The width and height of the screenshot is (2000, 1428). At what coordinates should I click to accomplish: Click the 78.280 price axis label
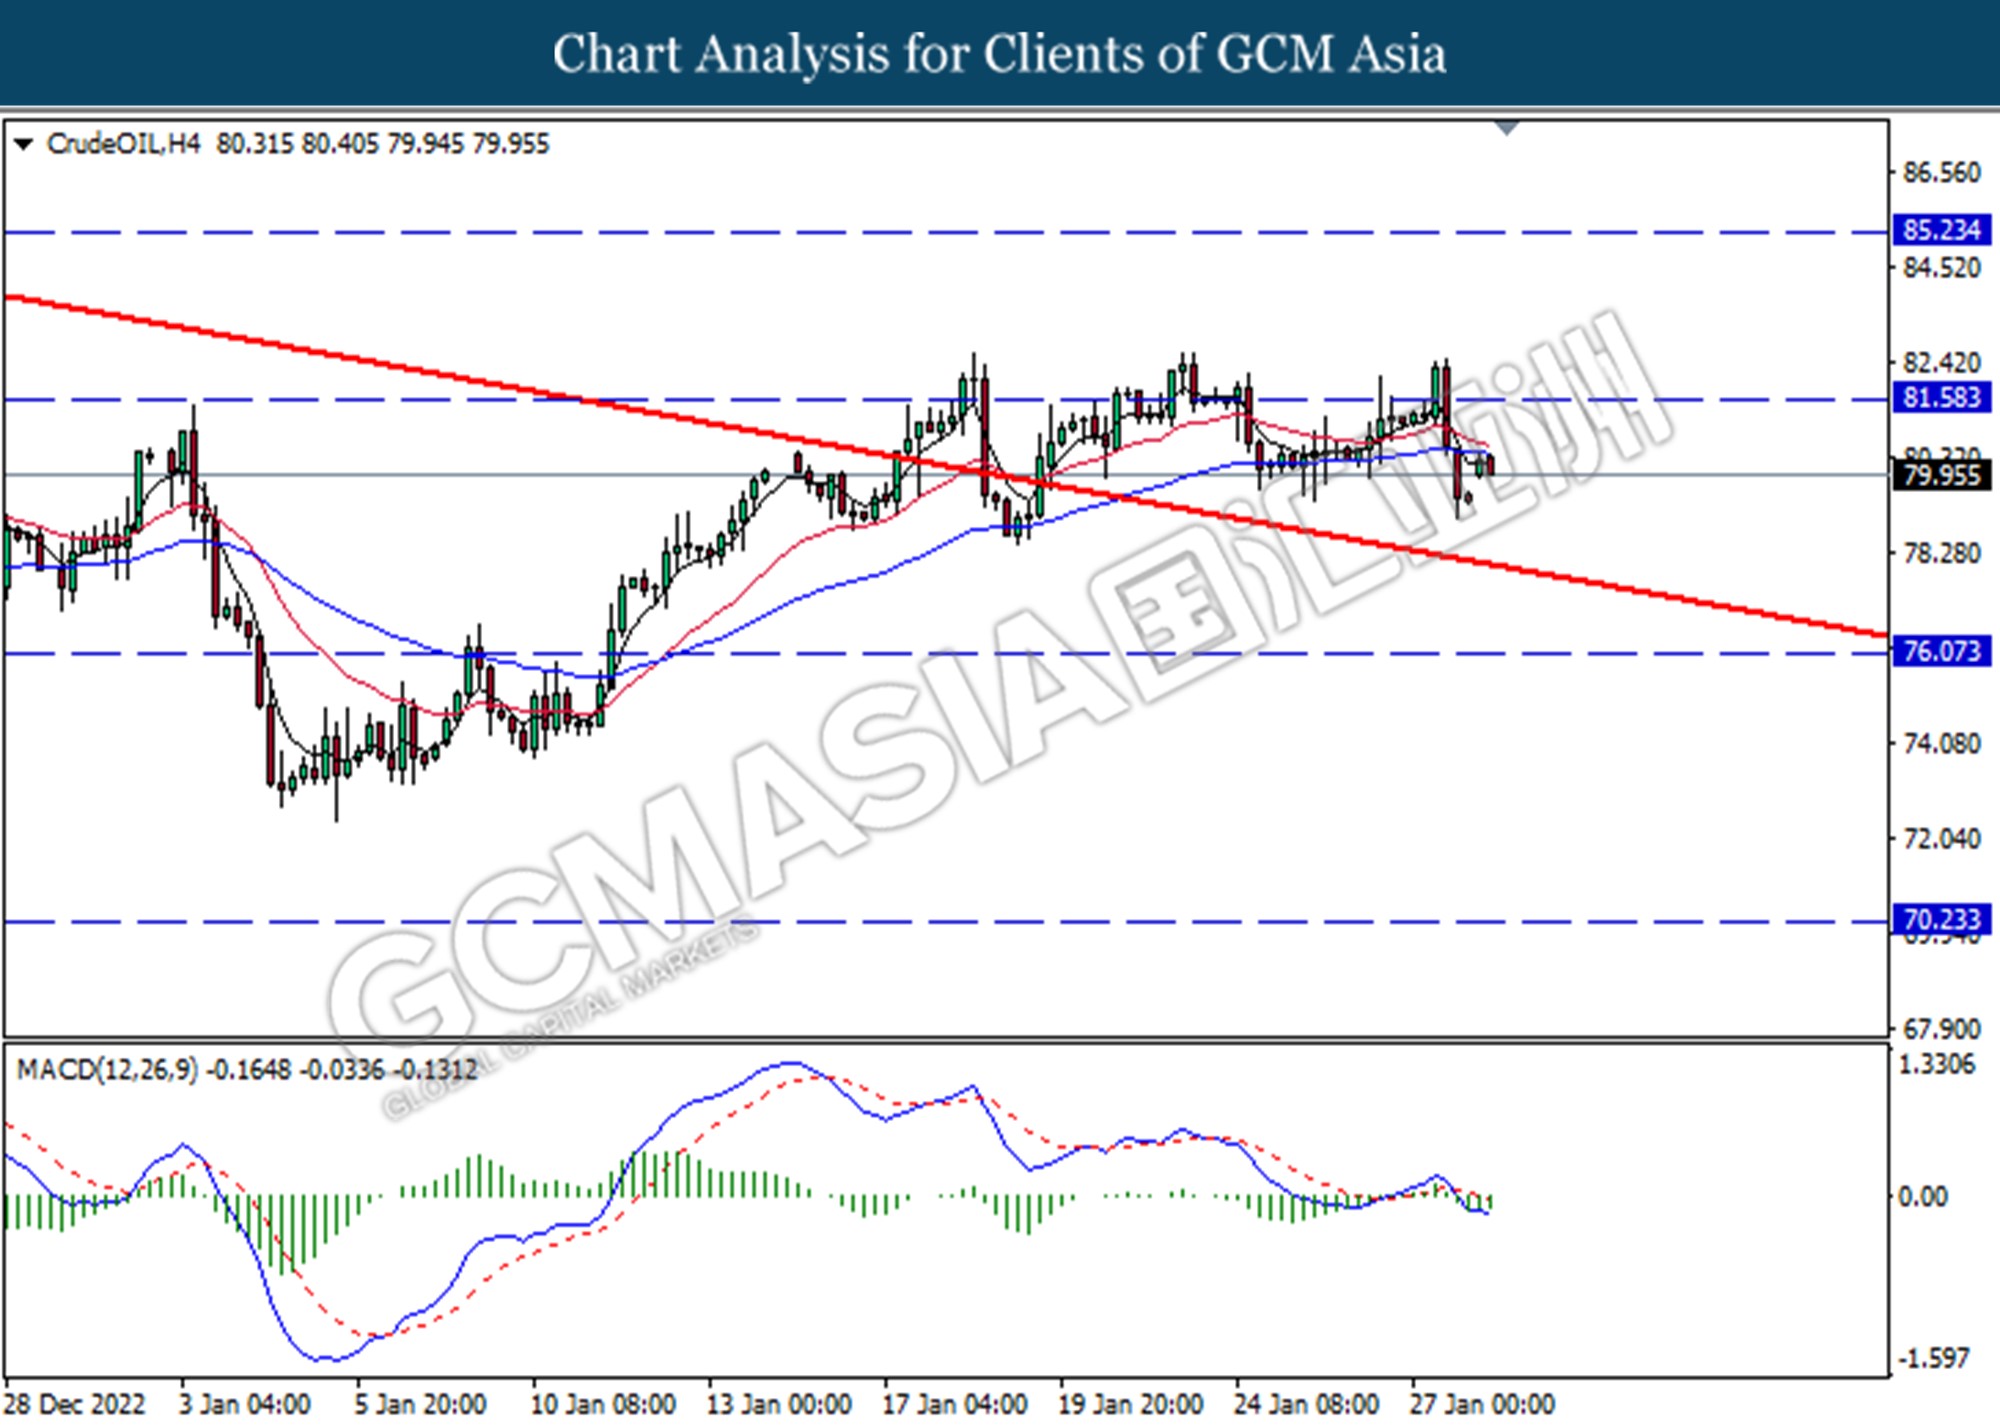point(1941,553)
